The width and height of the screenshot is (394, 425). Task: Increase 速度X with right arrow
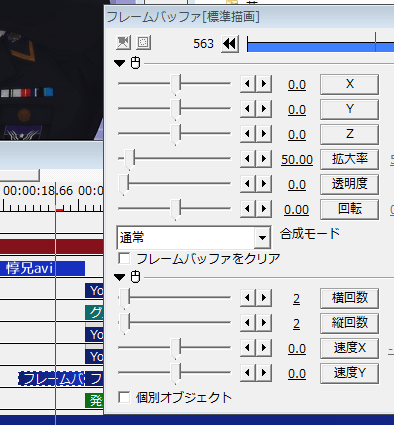coord(264,348)
